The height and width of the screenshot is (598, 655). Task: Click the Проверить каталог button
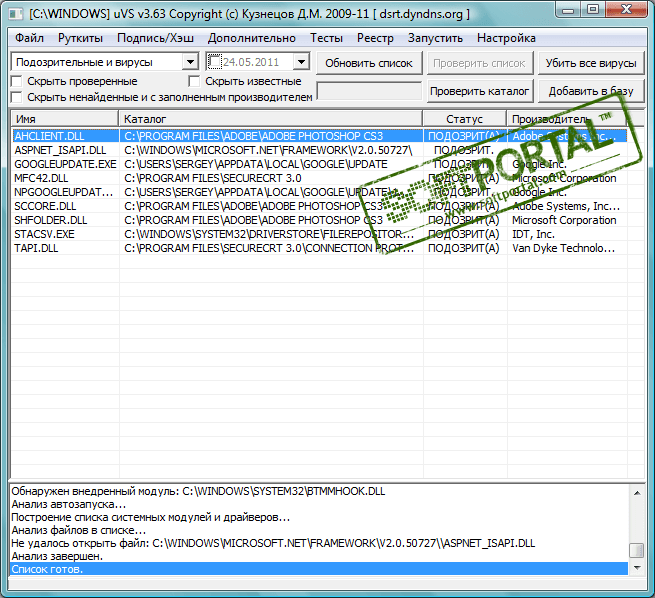[480, 91]
